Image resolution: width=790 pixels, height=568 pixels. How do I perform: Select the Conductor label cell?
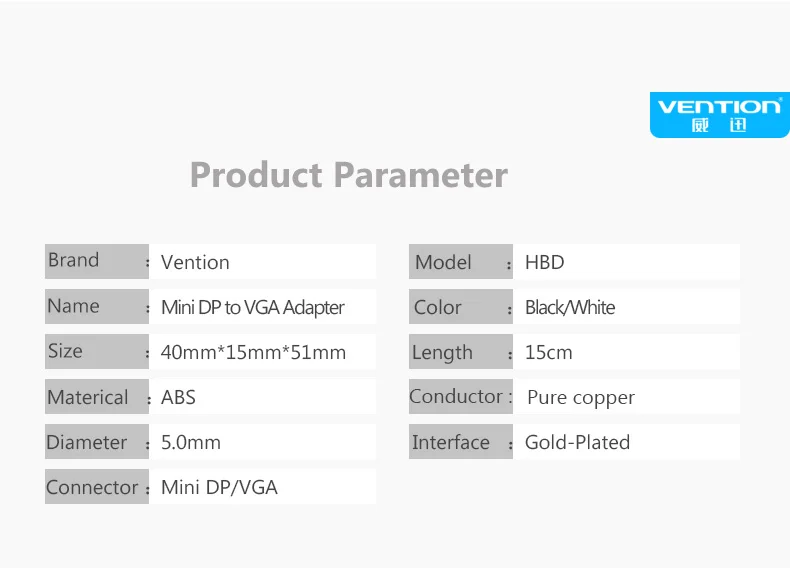(461, 396)
